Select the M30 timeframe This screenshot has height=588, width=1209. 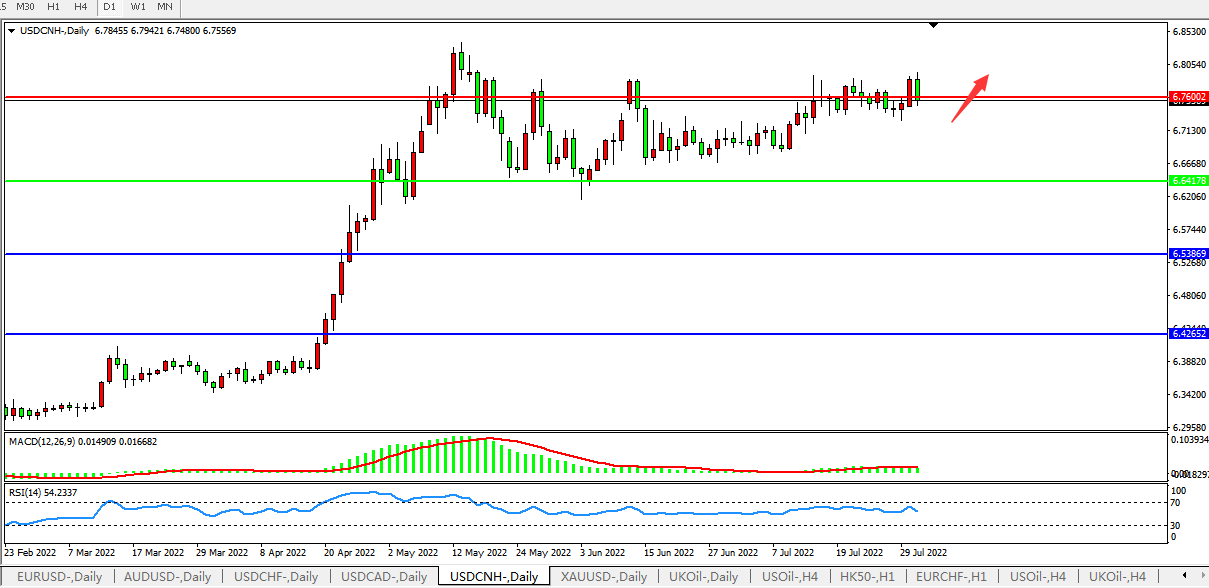[26, 7]
